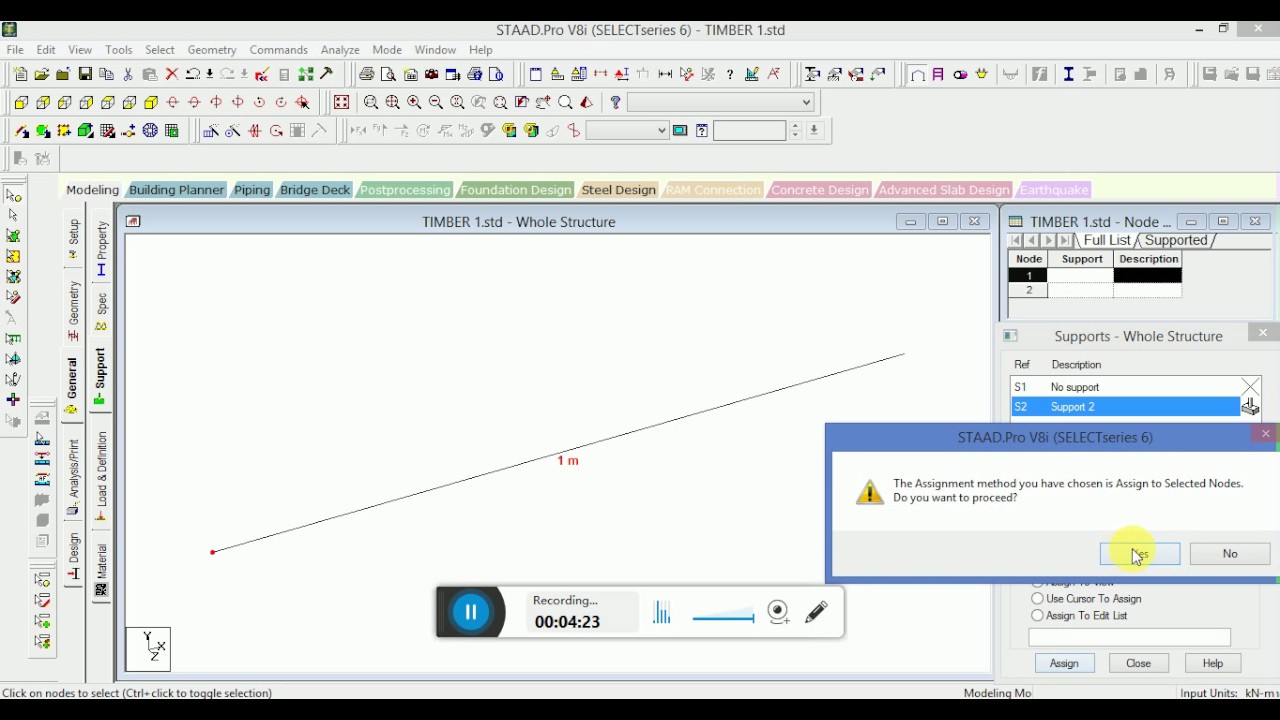Click the Help button in Supports panel
This screenshot has height=720, width=1280.
[x=1212, y=663]
